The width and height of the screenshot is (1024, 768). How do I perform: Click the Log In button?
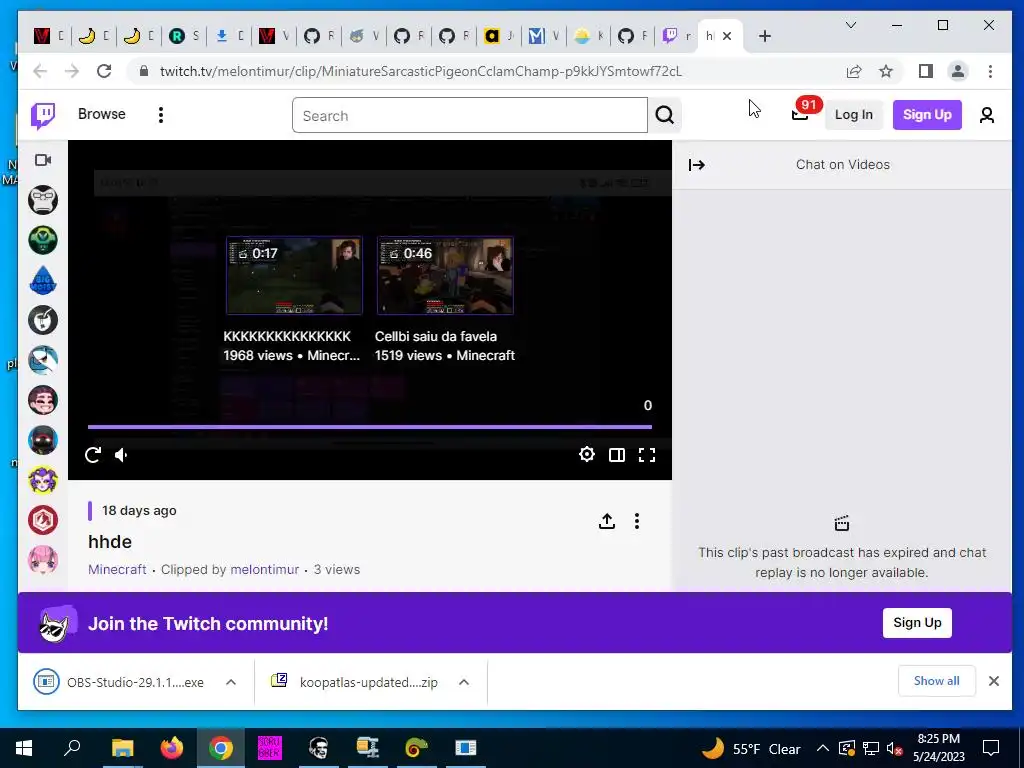click(x=854, y=115)
